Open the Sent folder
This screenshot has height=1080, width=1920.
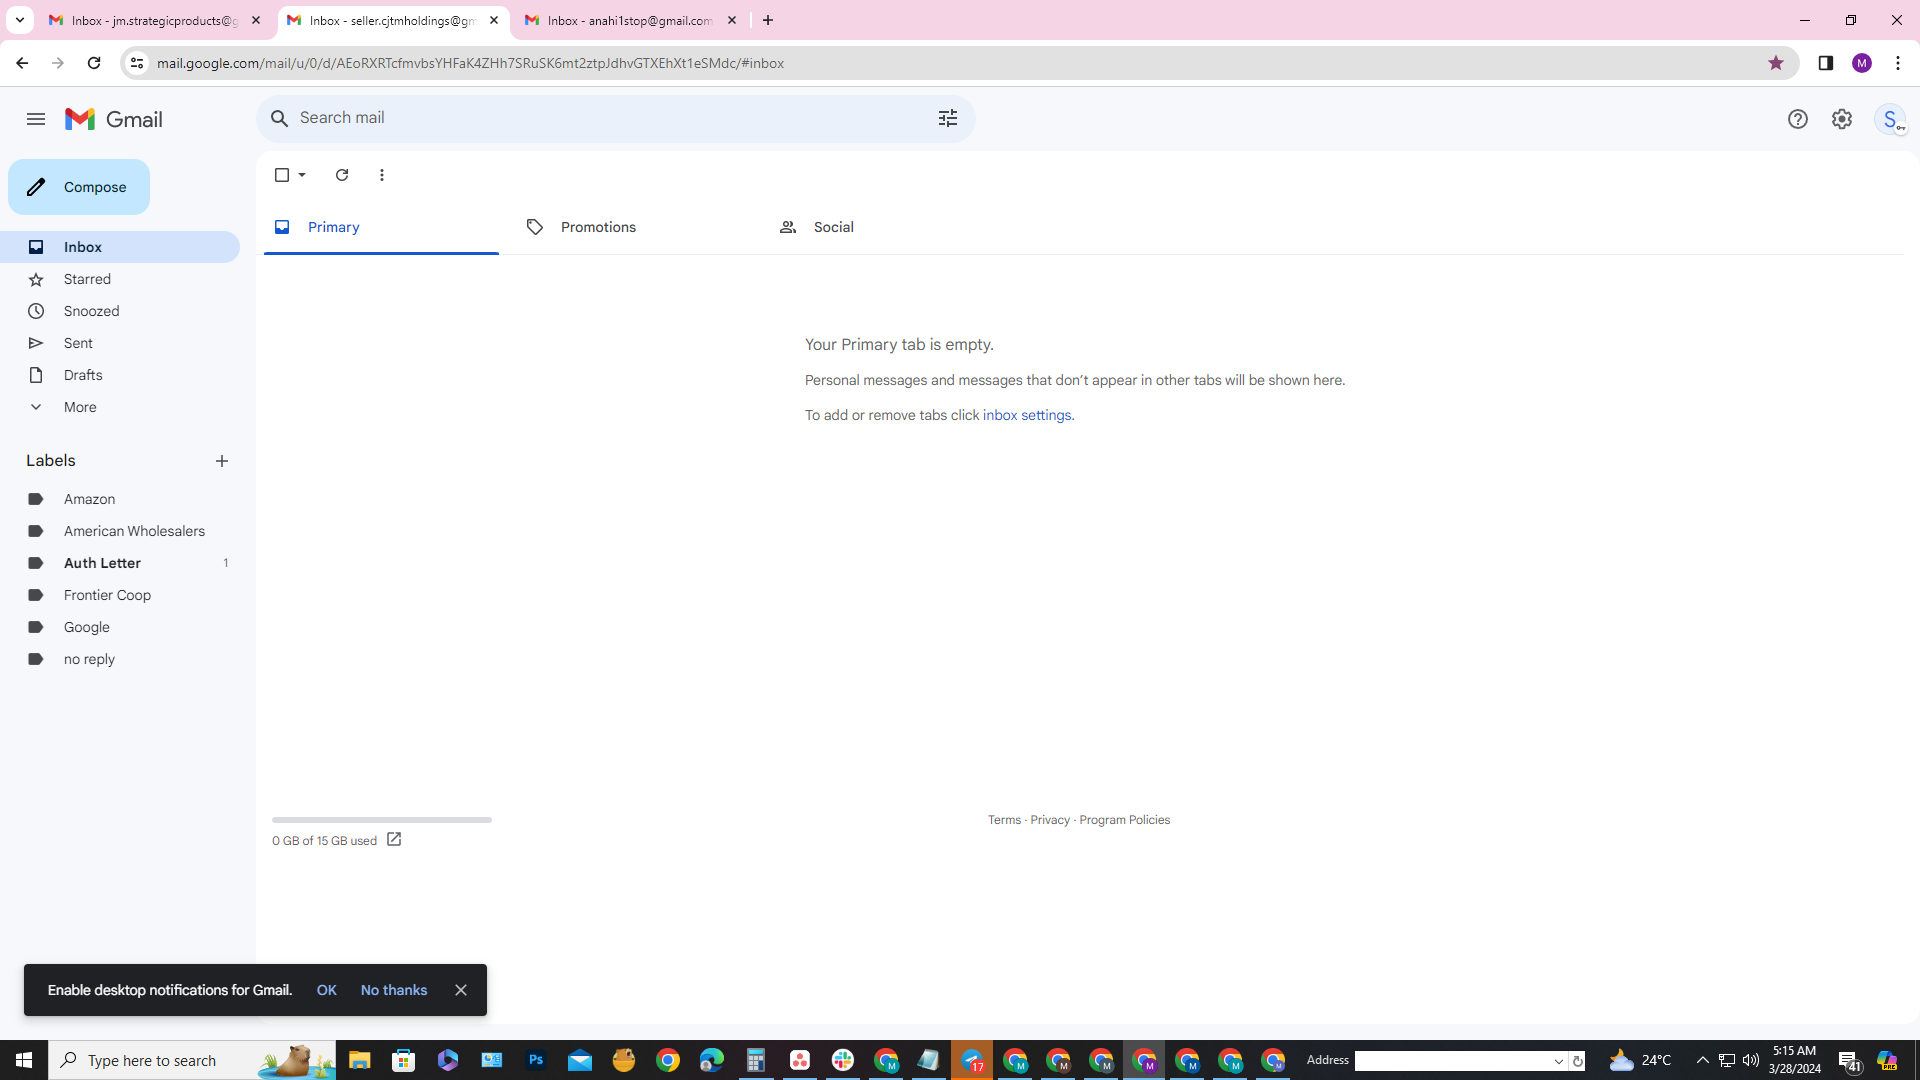click(120, 343)
